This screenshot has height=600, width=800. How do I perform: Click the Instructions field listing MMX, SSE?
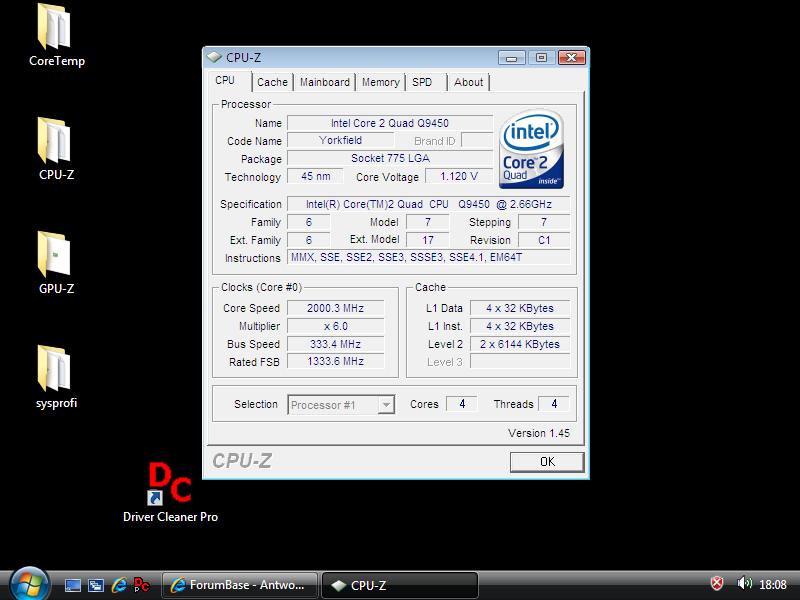429,257
